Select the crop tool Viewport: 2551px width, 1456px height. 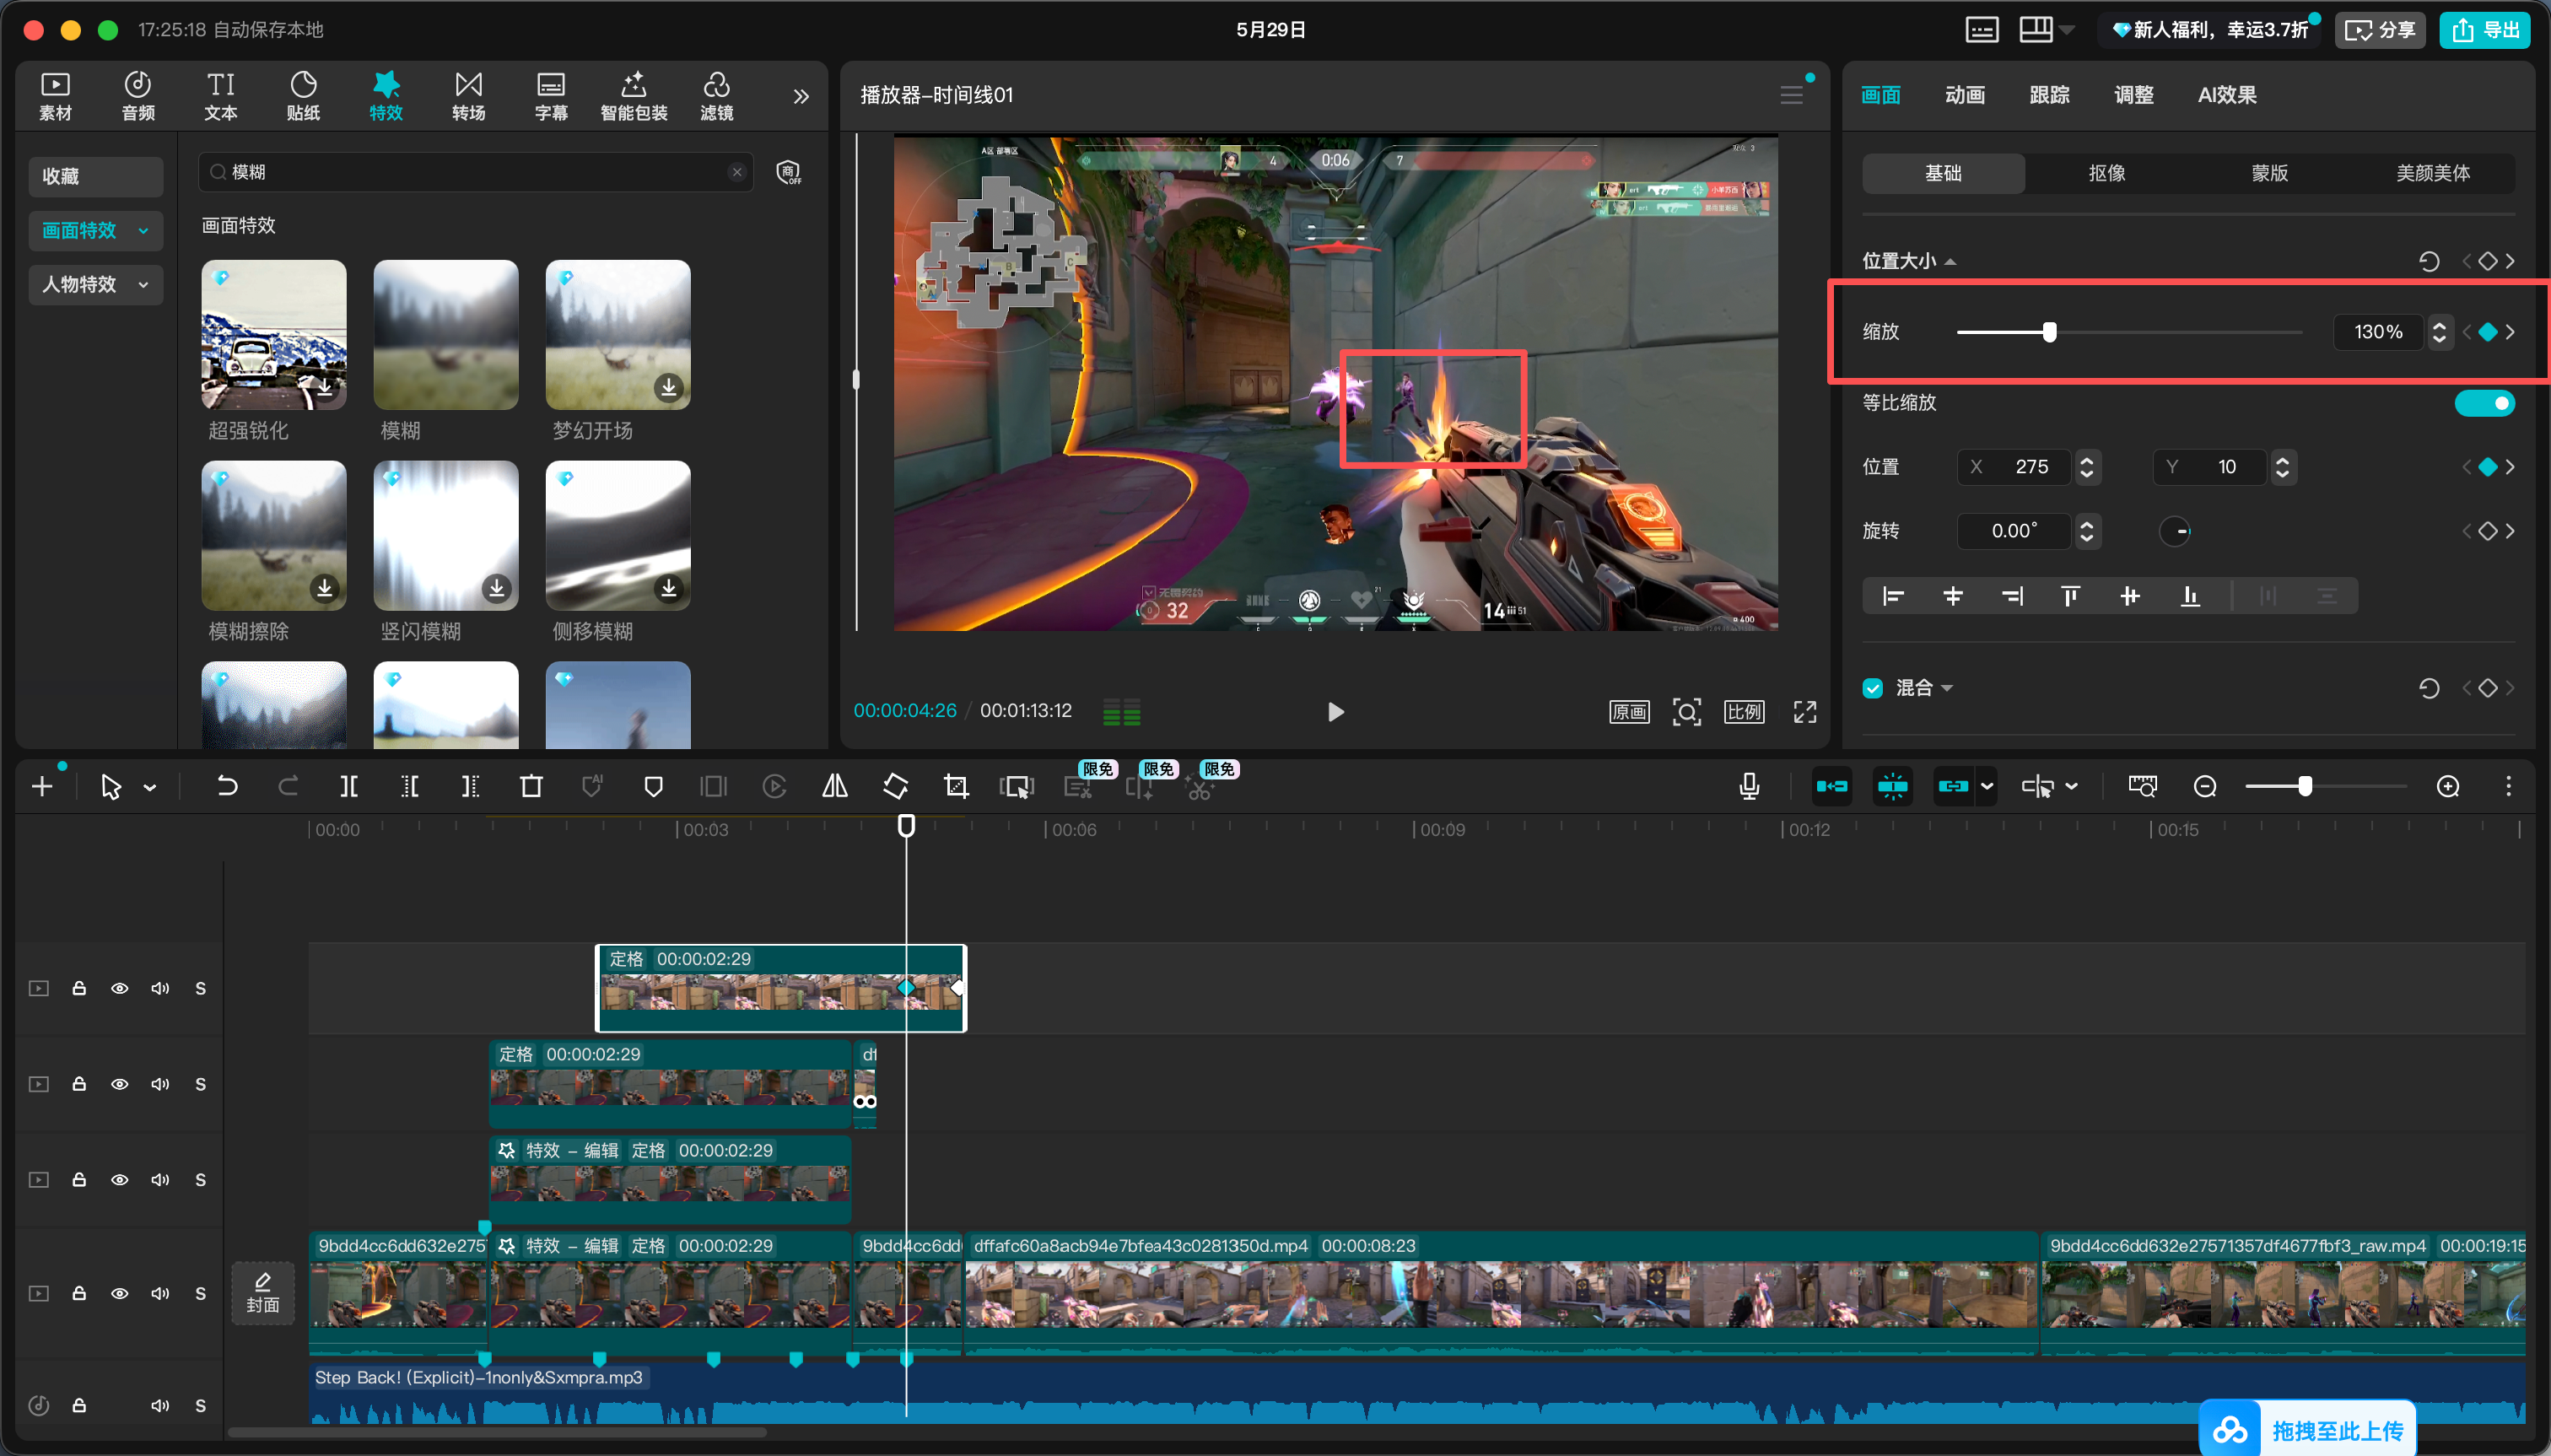point(956,787)
